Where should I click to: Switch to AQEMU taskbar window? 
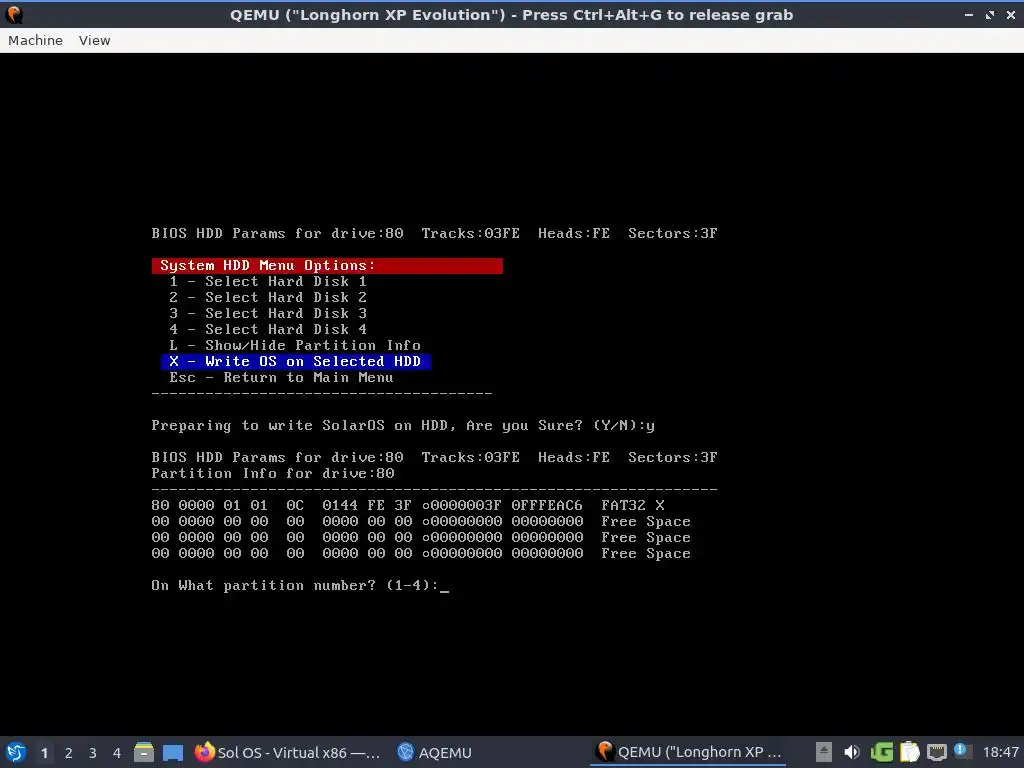coord(435,752)
